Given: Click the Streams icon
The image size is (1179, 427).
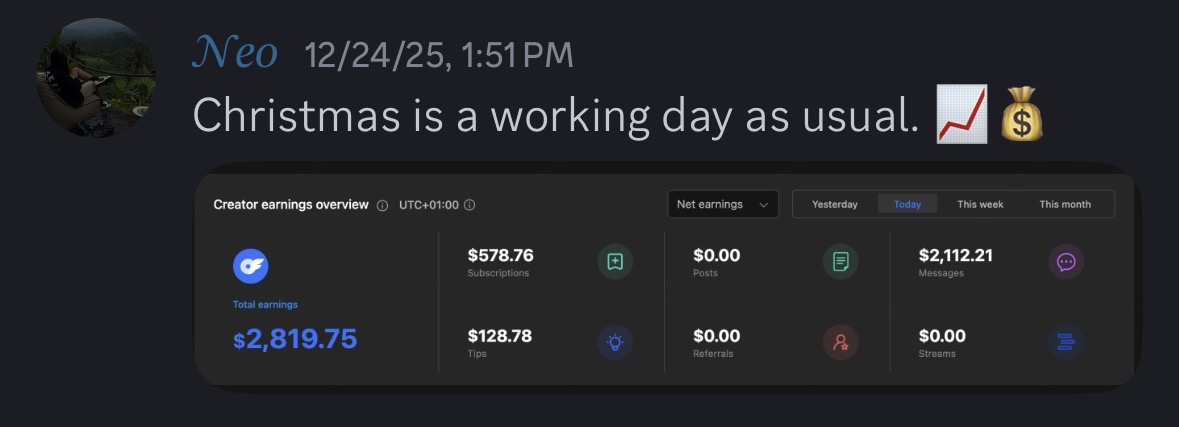Looking at the screenshot, I should (1066, 343).
